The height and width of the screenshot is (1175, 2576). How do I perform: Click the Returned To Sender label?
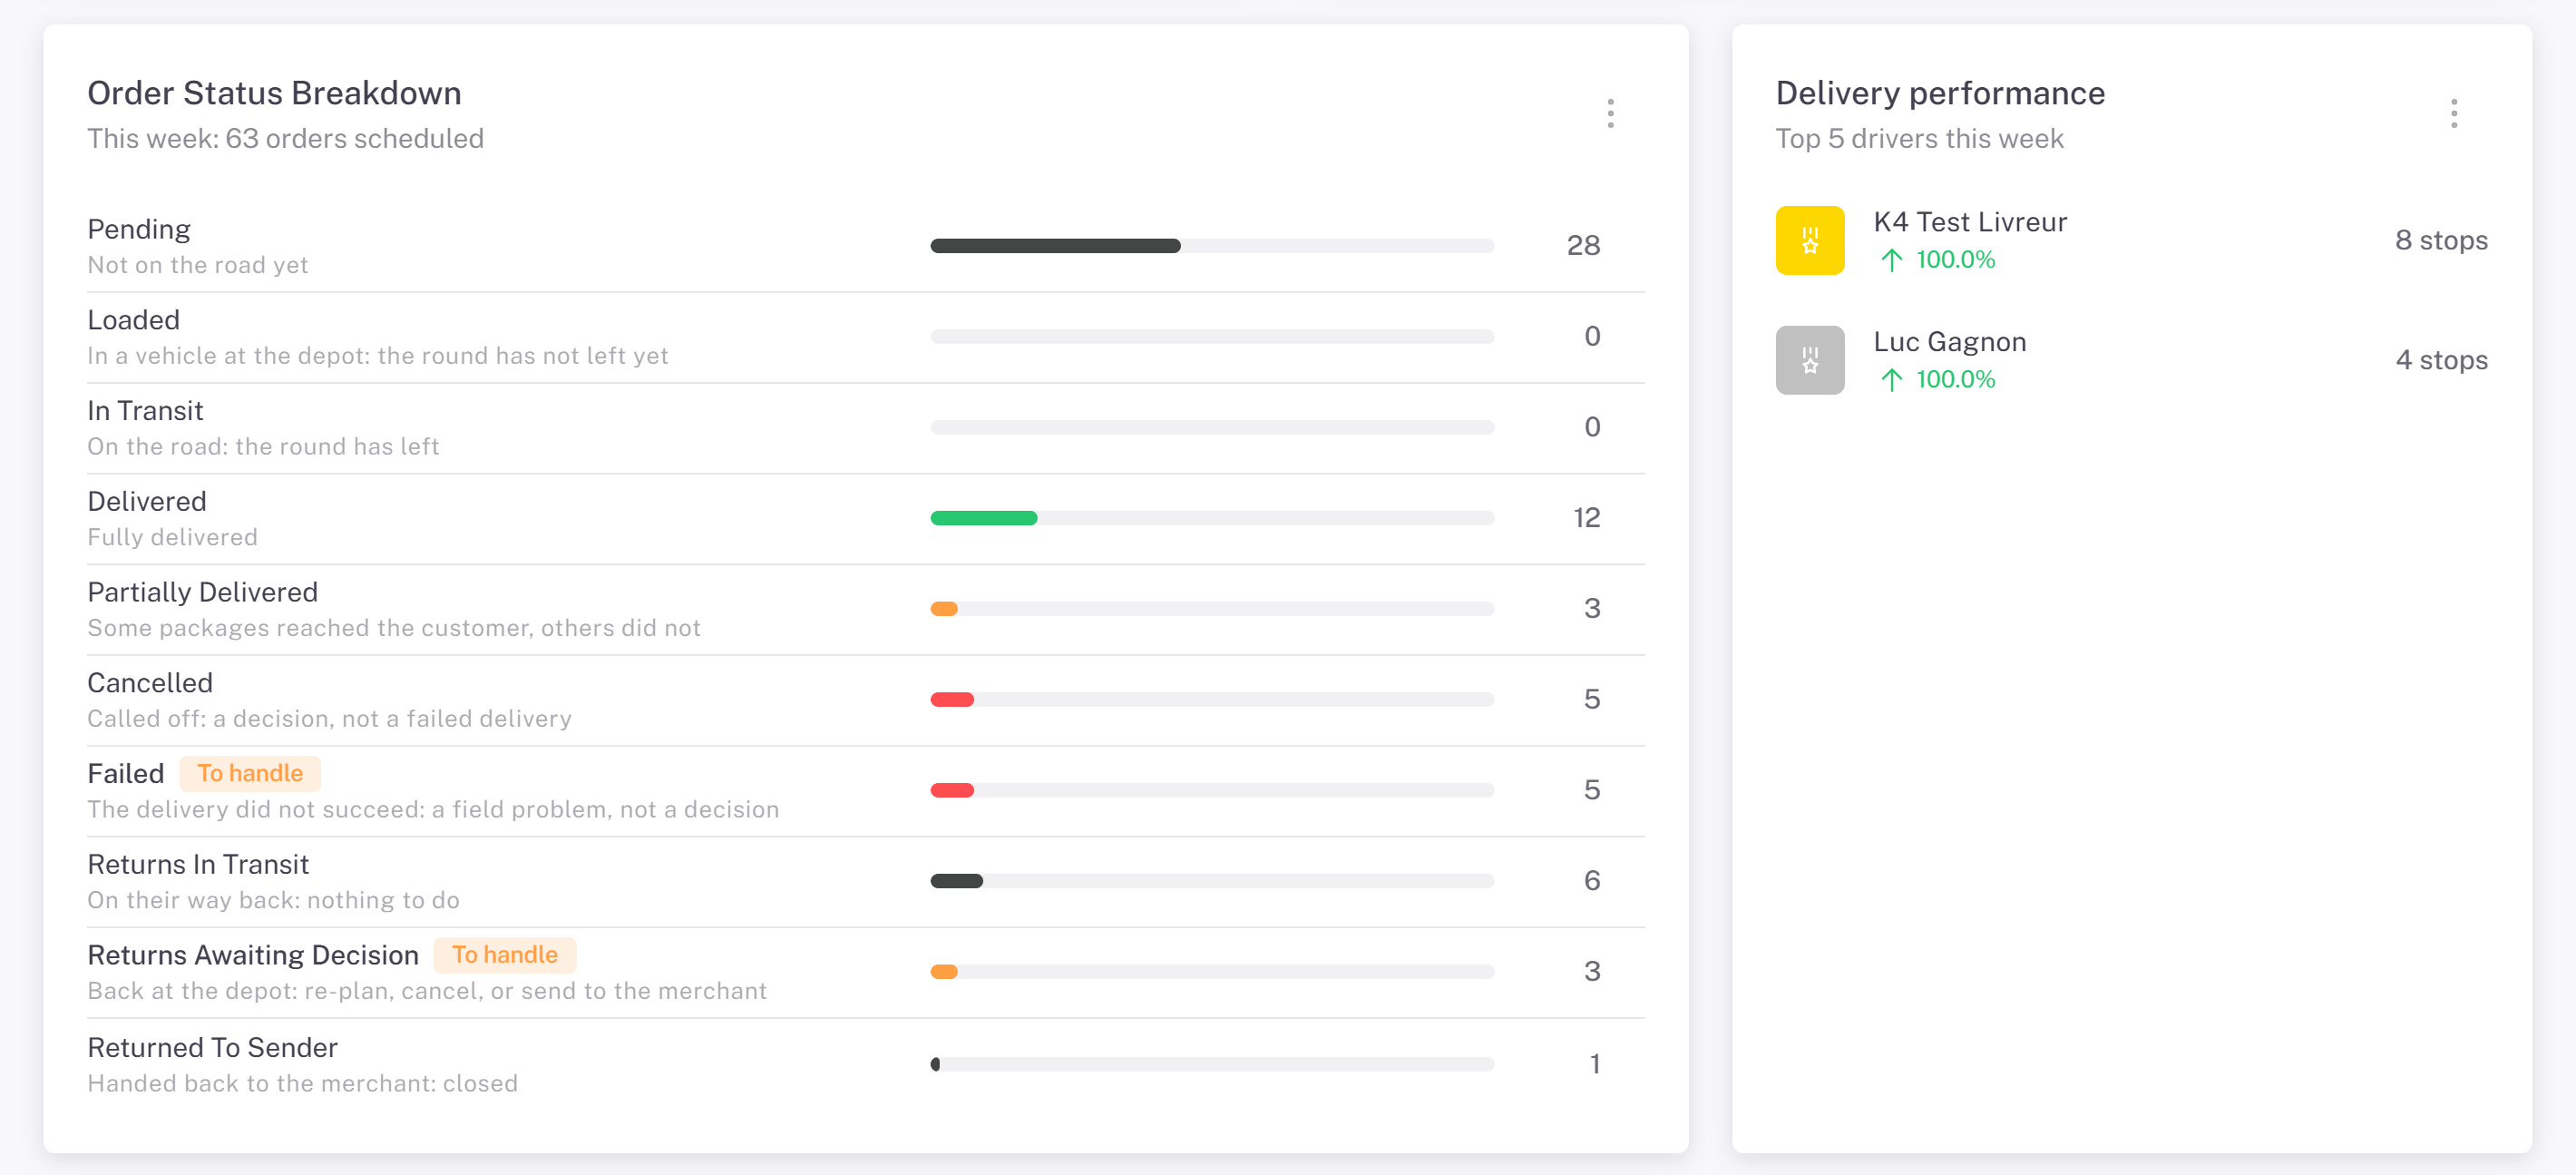213,1048
